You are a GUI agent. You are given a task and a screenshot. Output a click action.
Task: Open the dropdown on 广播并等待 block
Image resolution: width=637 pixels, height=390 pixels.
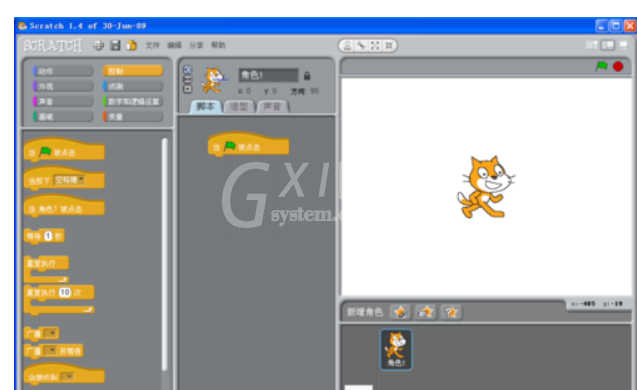click(x=51, y=350)
